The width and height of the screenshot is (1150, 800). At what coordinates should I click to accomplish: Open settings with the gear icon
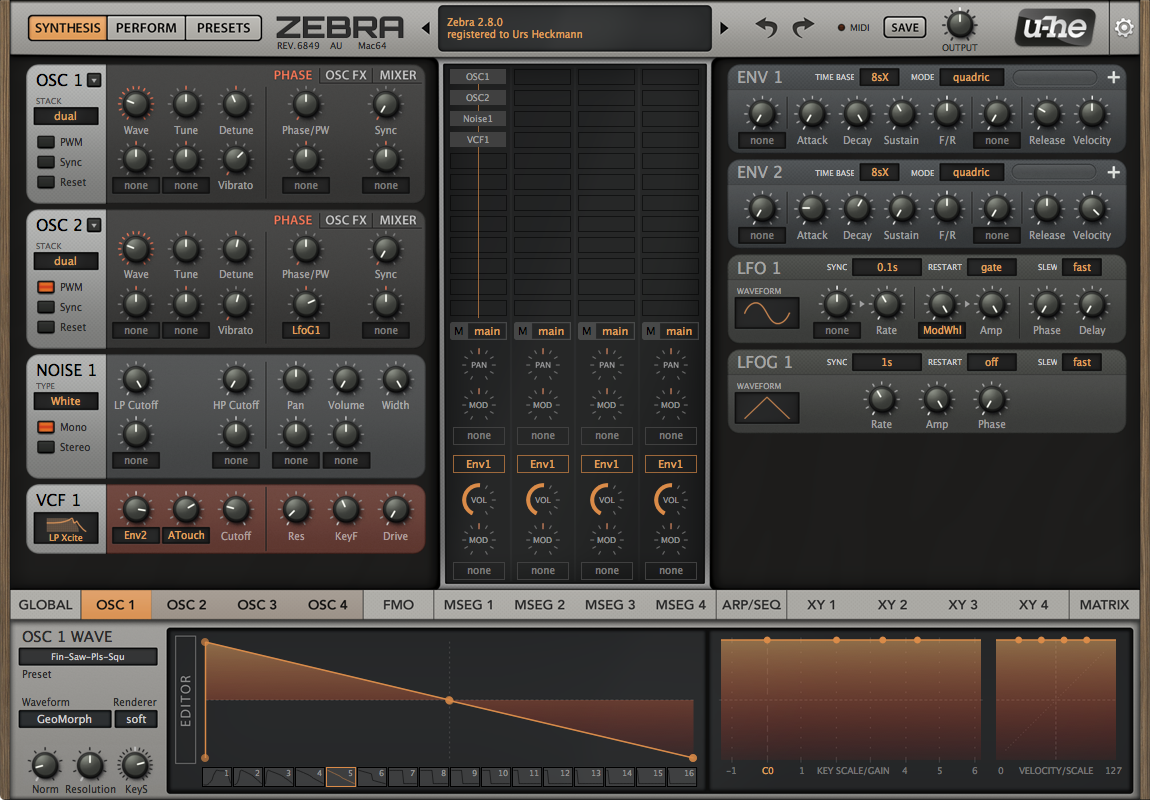1124,28
